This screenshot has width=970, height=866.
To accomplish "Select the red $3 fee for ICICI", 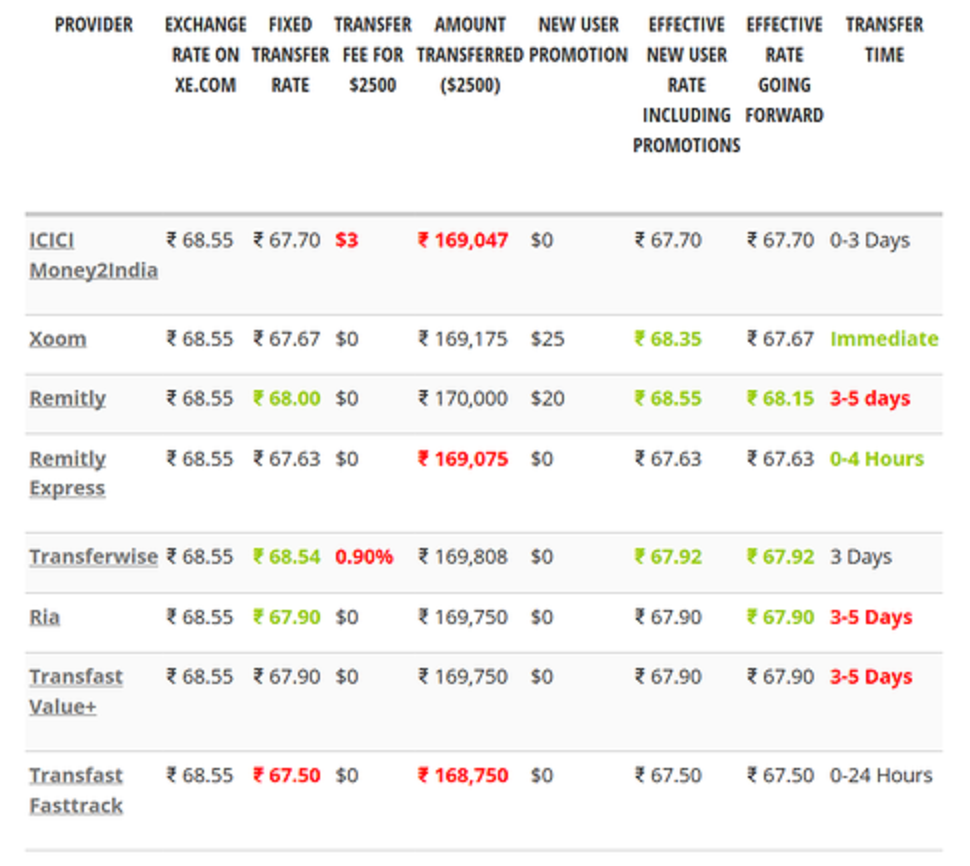I will pyautogui.click(x=346, y=240).
